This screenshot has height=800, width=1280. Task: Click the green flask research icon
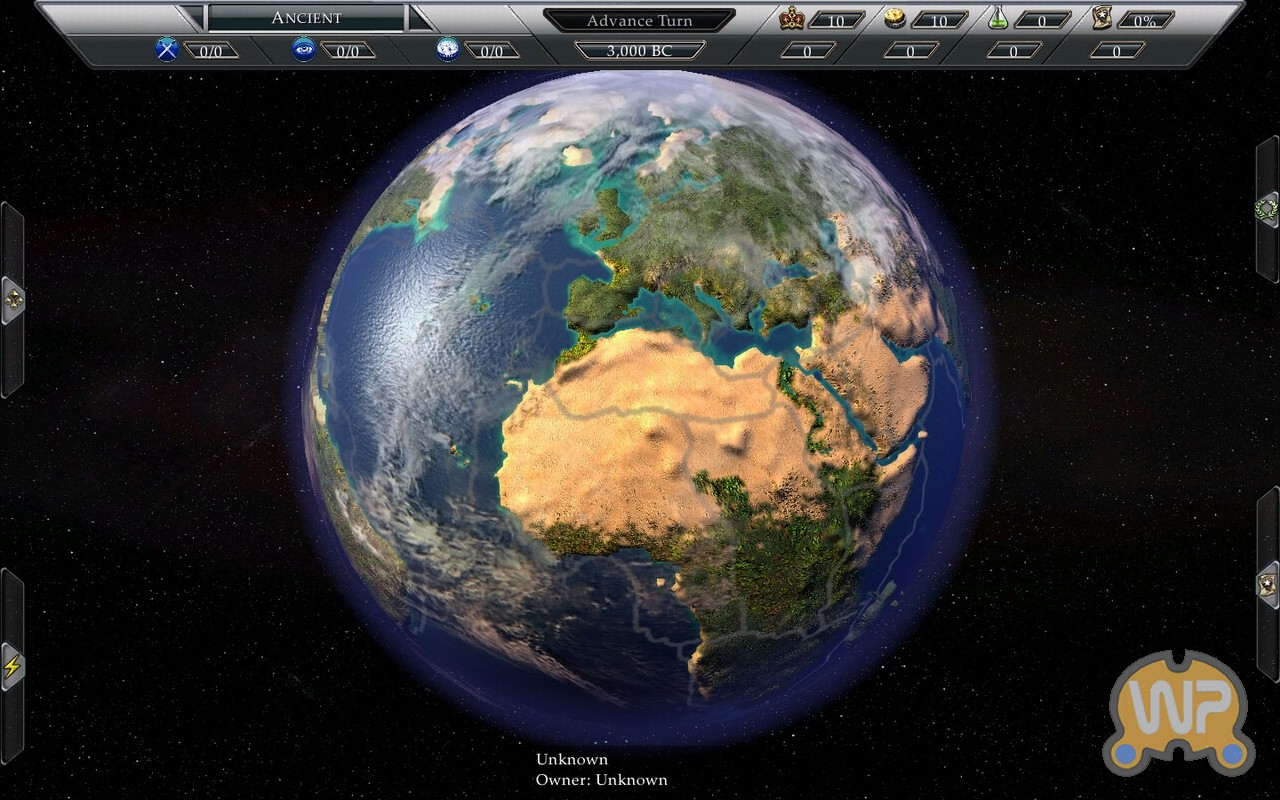[x=997, y=18]
